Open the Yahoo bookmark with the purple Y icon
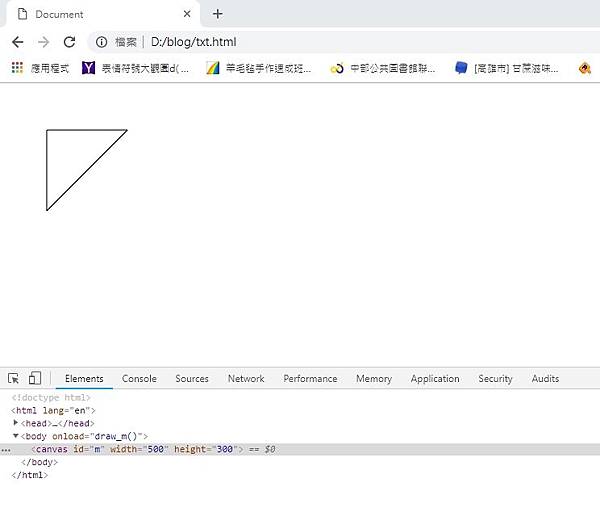This screenshot has width=600, height=529. pos(135,68)
